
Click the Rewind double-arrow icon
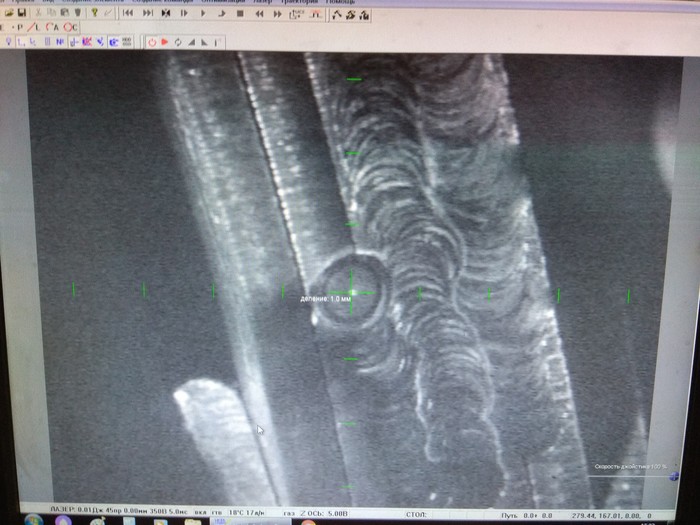click(x=259, y=14)
